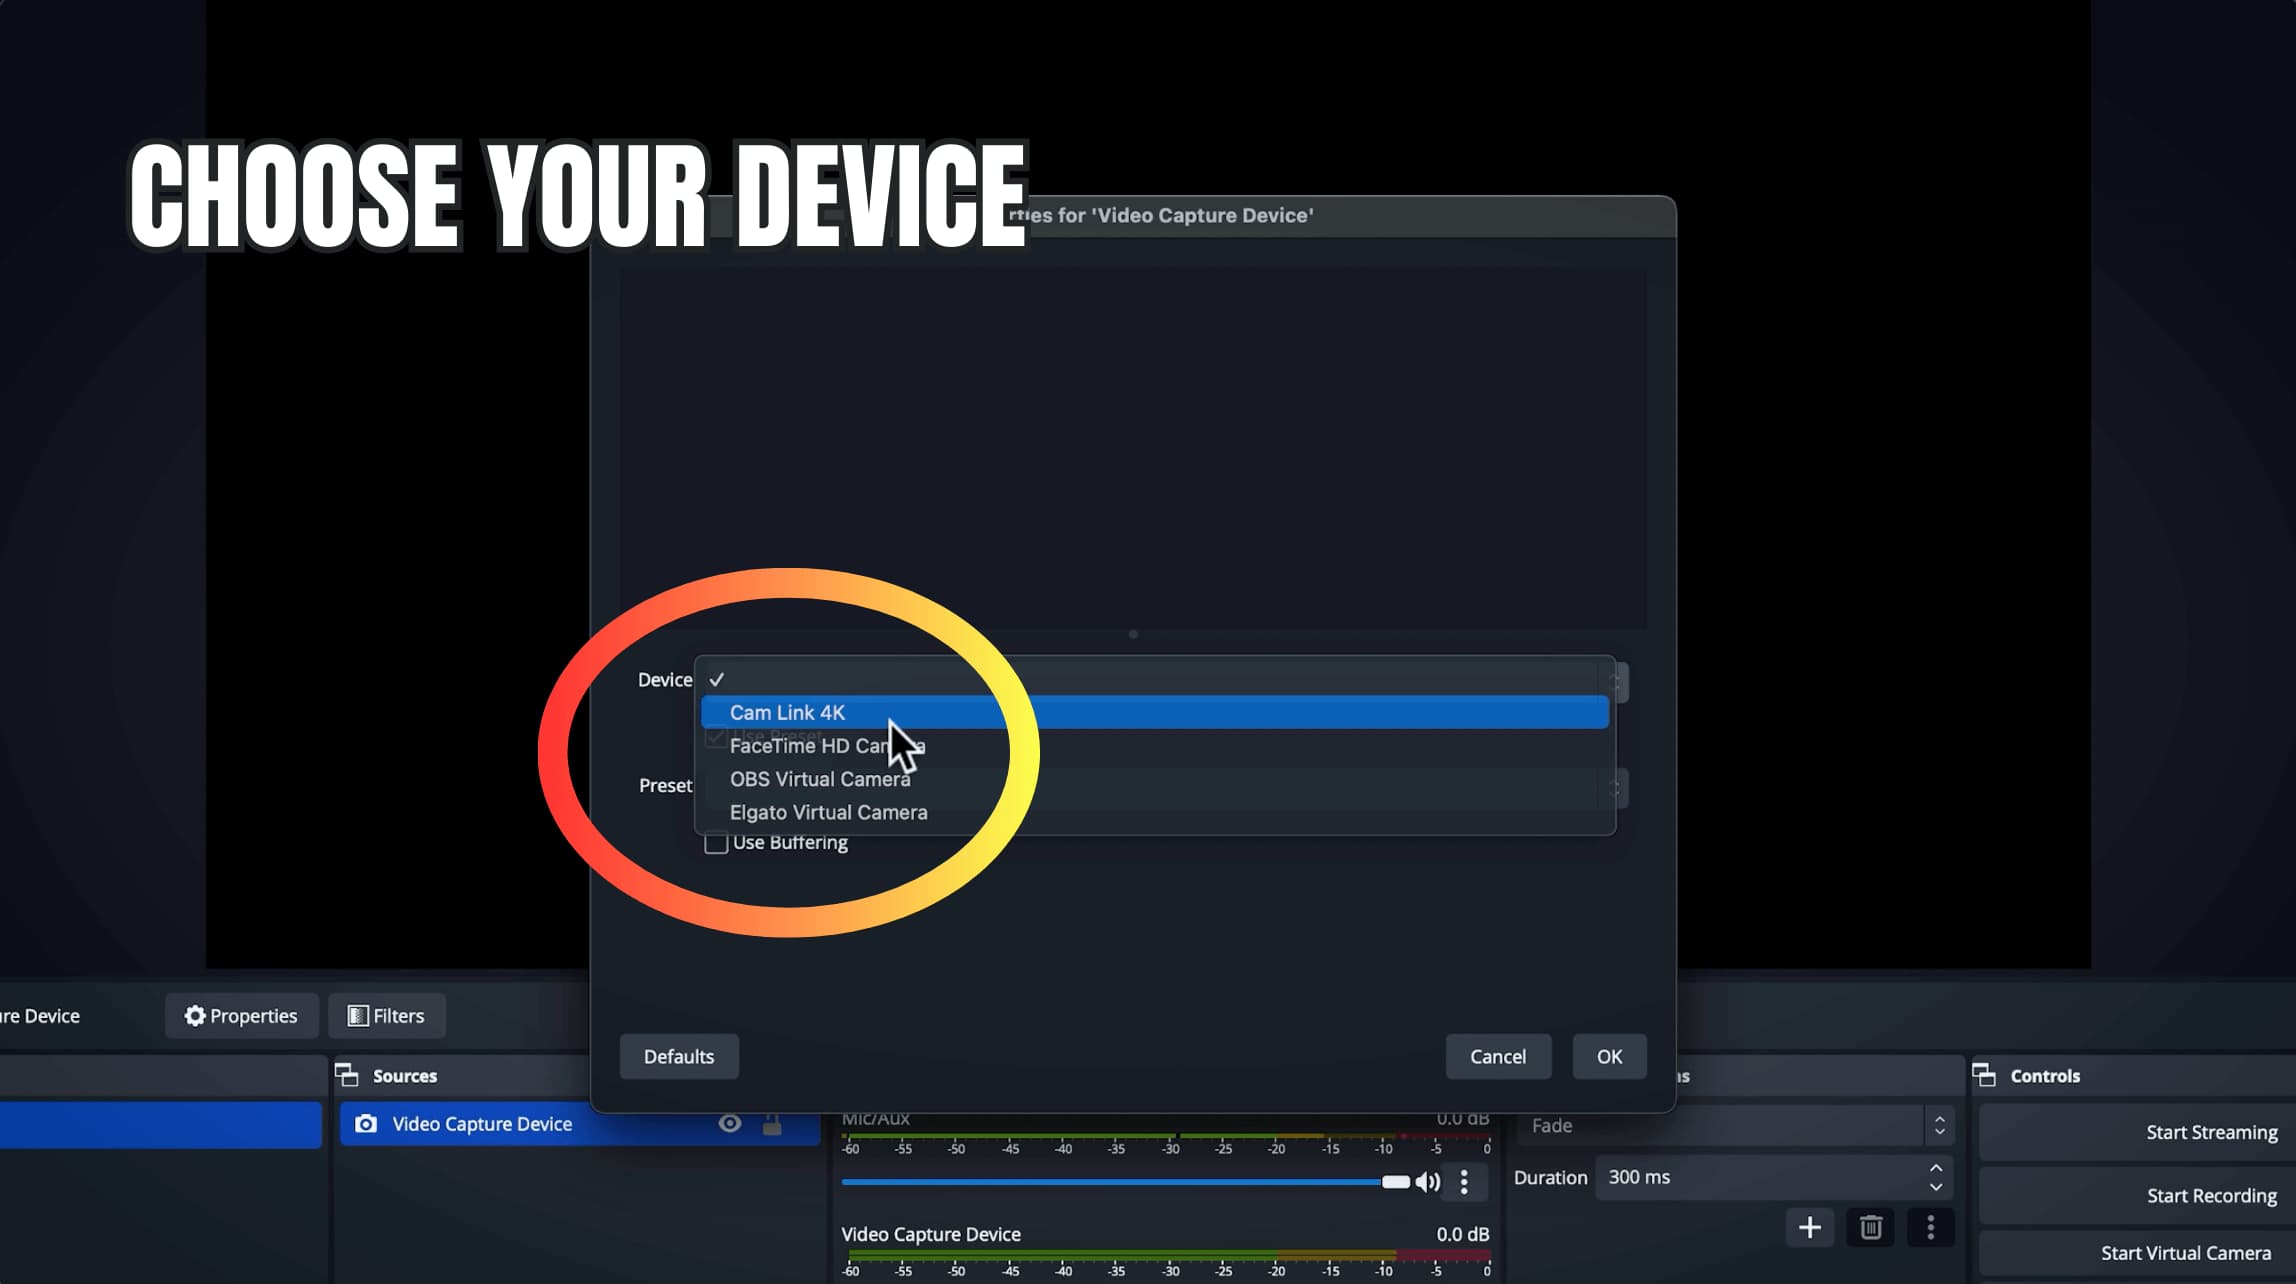The width and height of the screenshot is (2296, 1284).
Task: Click Start Recording in Controls
Action: (x=2137, y=1195)
